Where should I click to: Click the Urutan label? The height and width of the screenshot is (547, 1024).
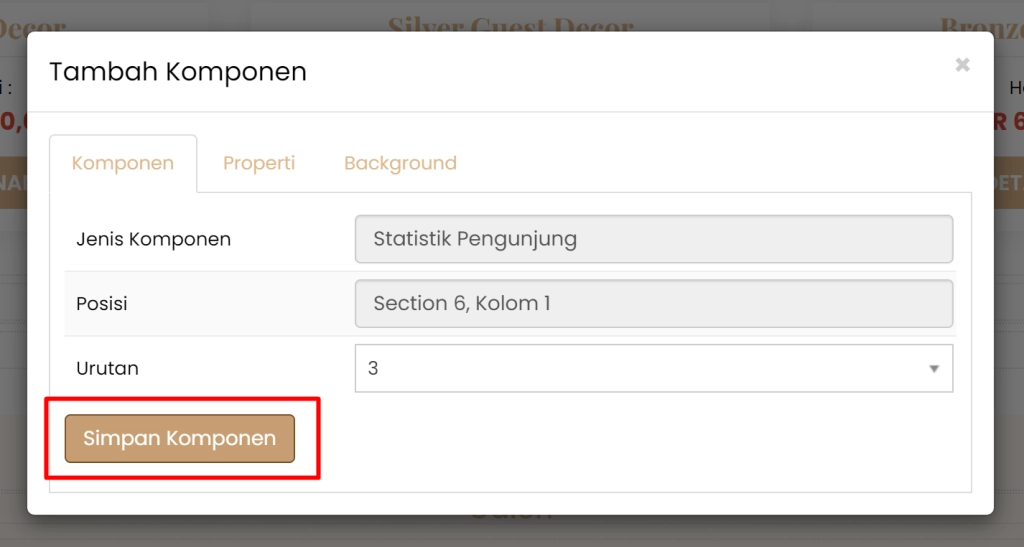pos(107,368)
